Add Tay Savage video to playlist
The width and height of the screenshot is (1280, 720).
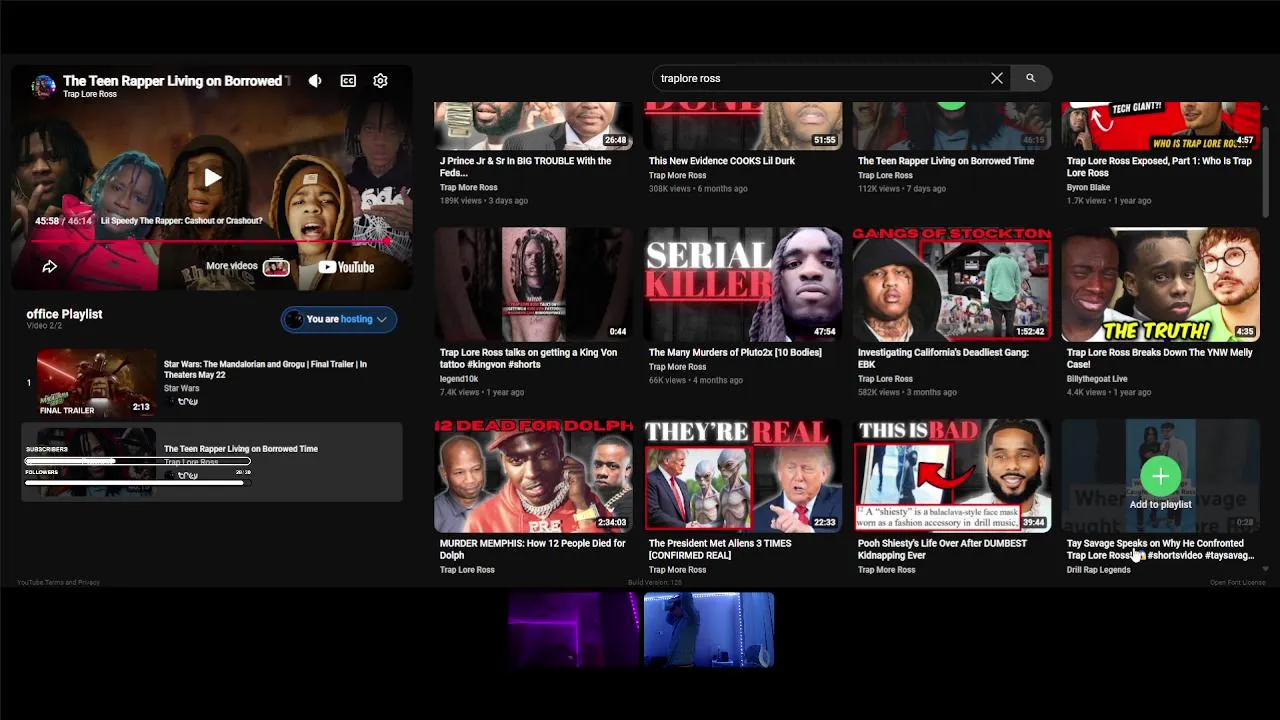coord(1160,477)
